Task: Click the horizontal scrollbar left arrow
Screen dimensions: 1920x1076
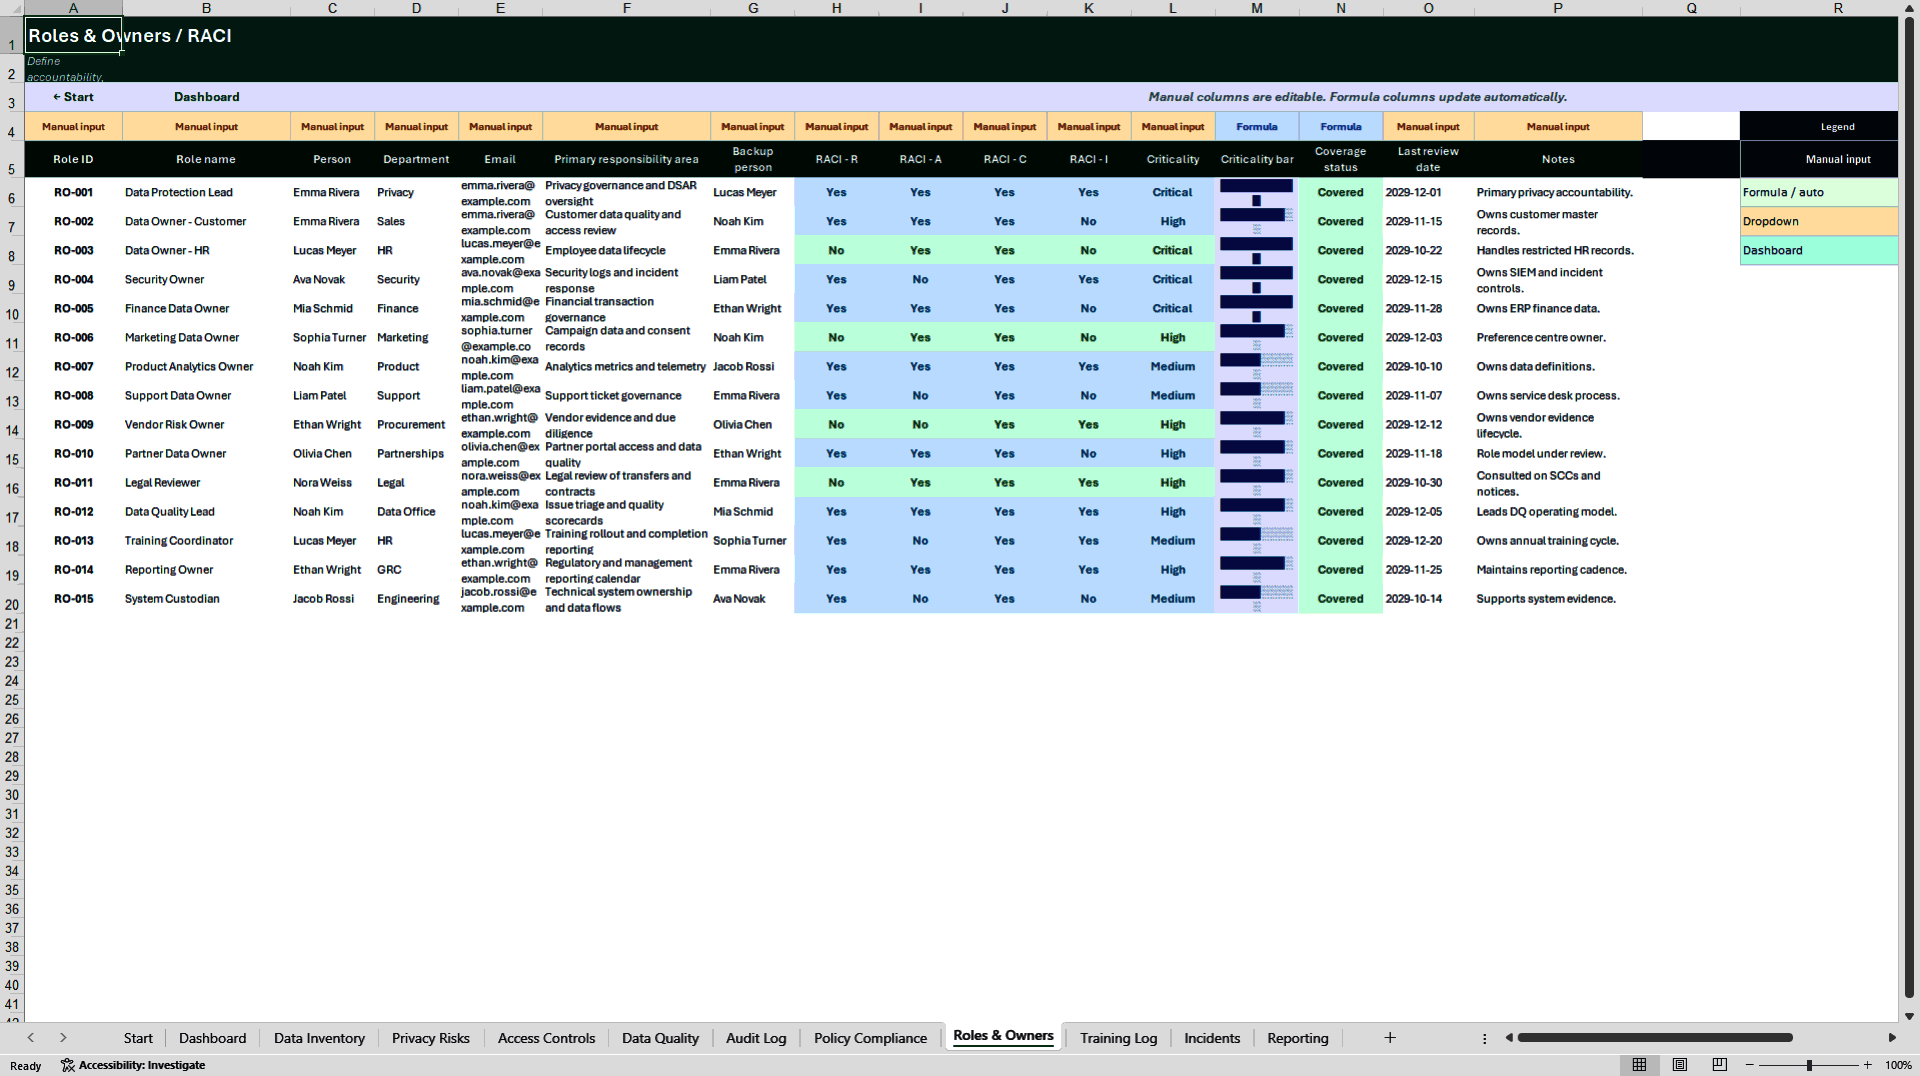Action: pyautogui.click(x=1509, y=1038)
